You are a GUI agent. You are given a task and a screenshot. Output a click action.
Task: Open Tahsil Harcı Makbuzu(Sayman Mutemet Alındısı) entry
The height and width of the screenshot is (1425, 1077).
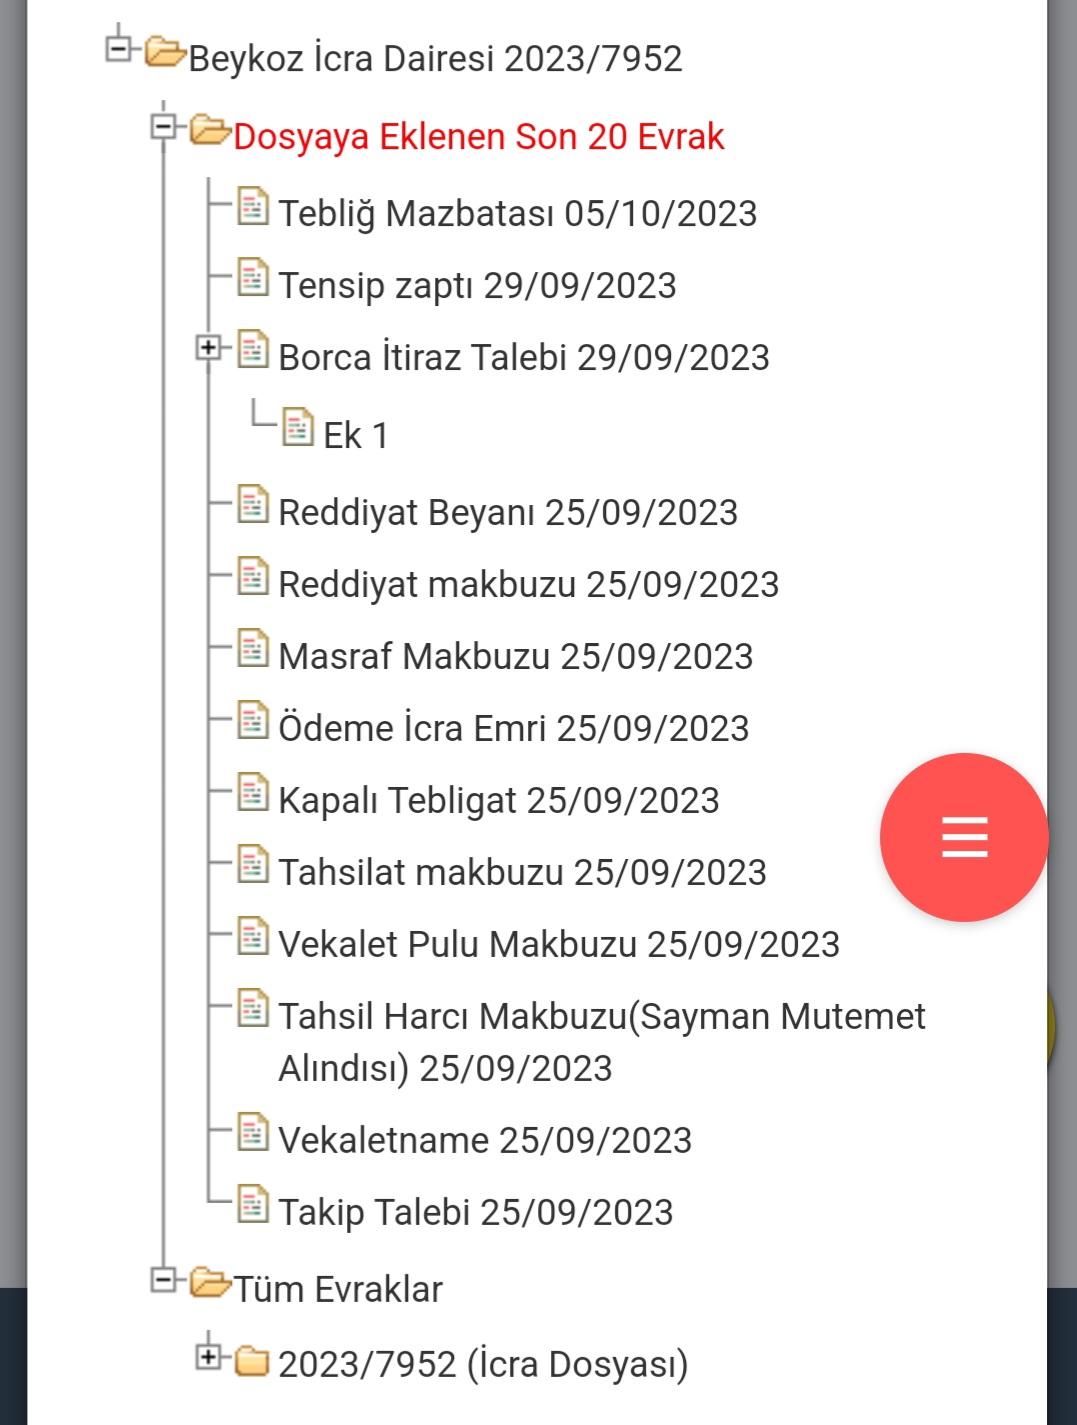tap(602, 1042)
